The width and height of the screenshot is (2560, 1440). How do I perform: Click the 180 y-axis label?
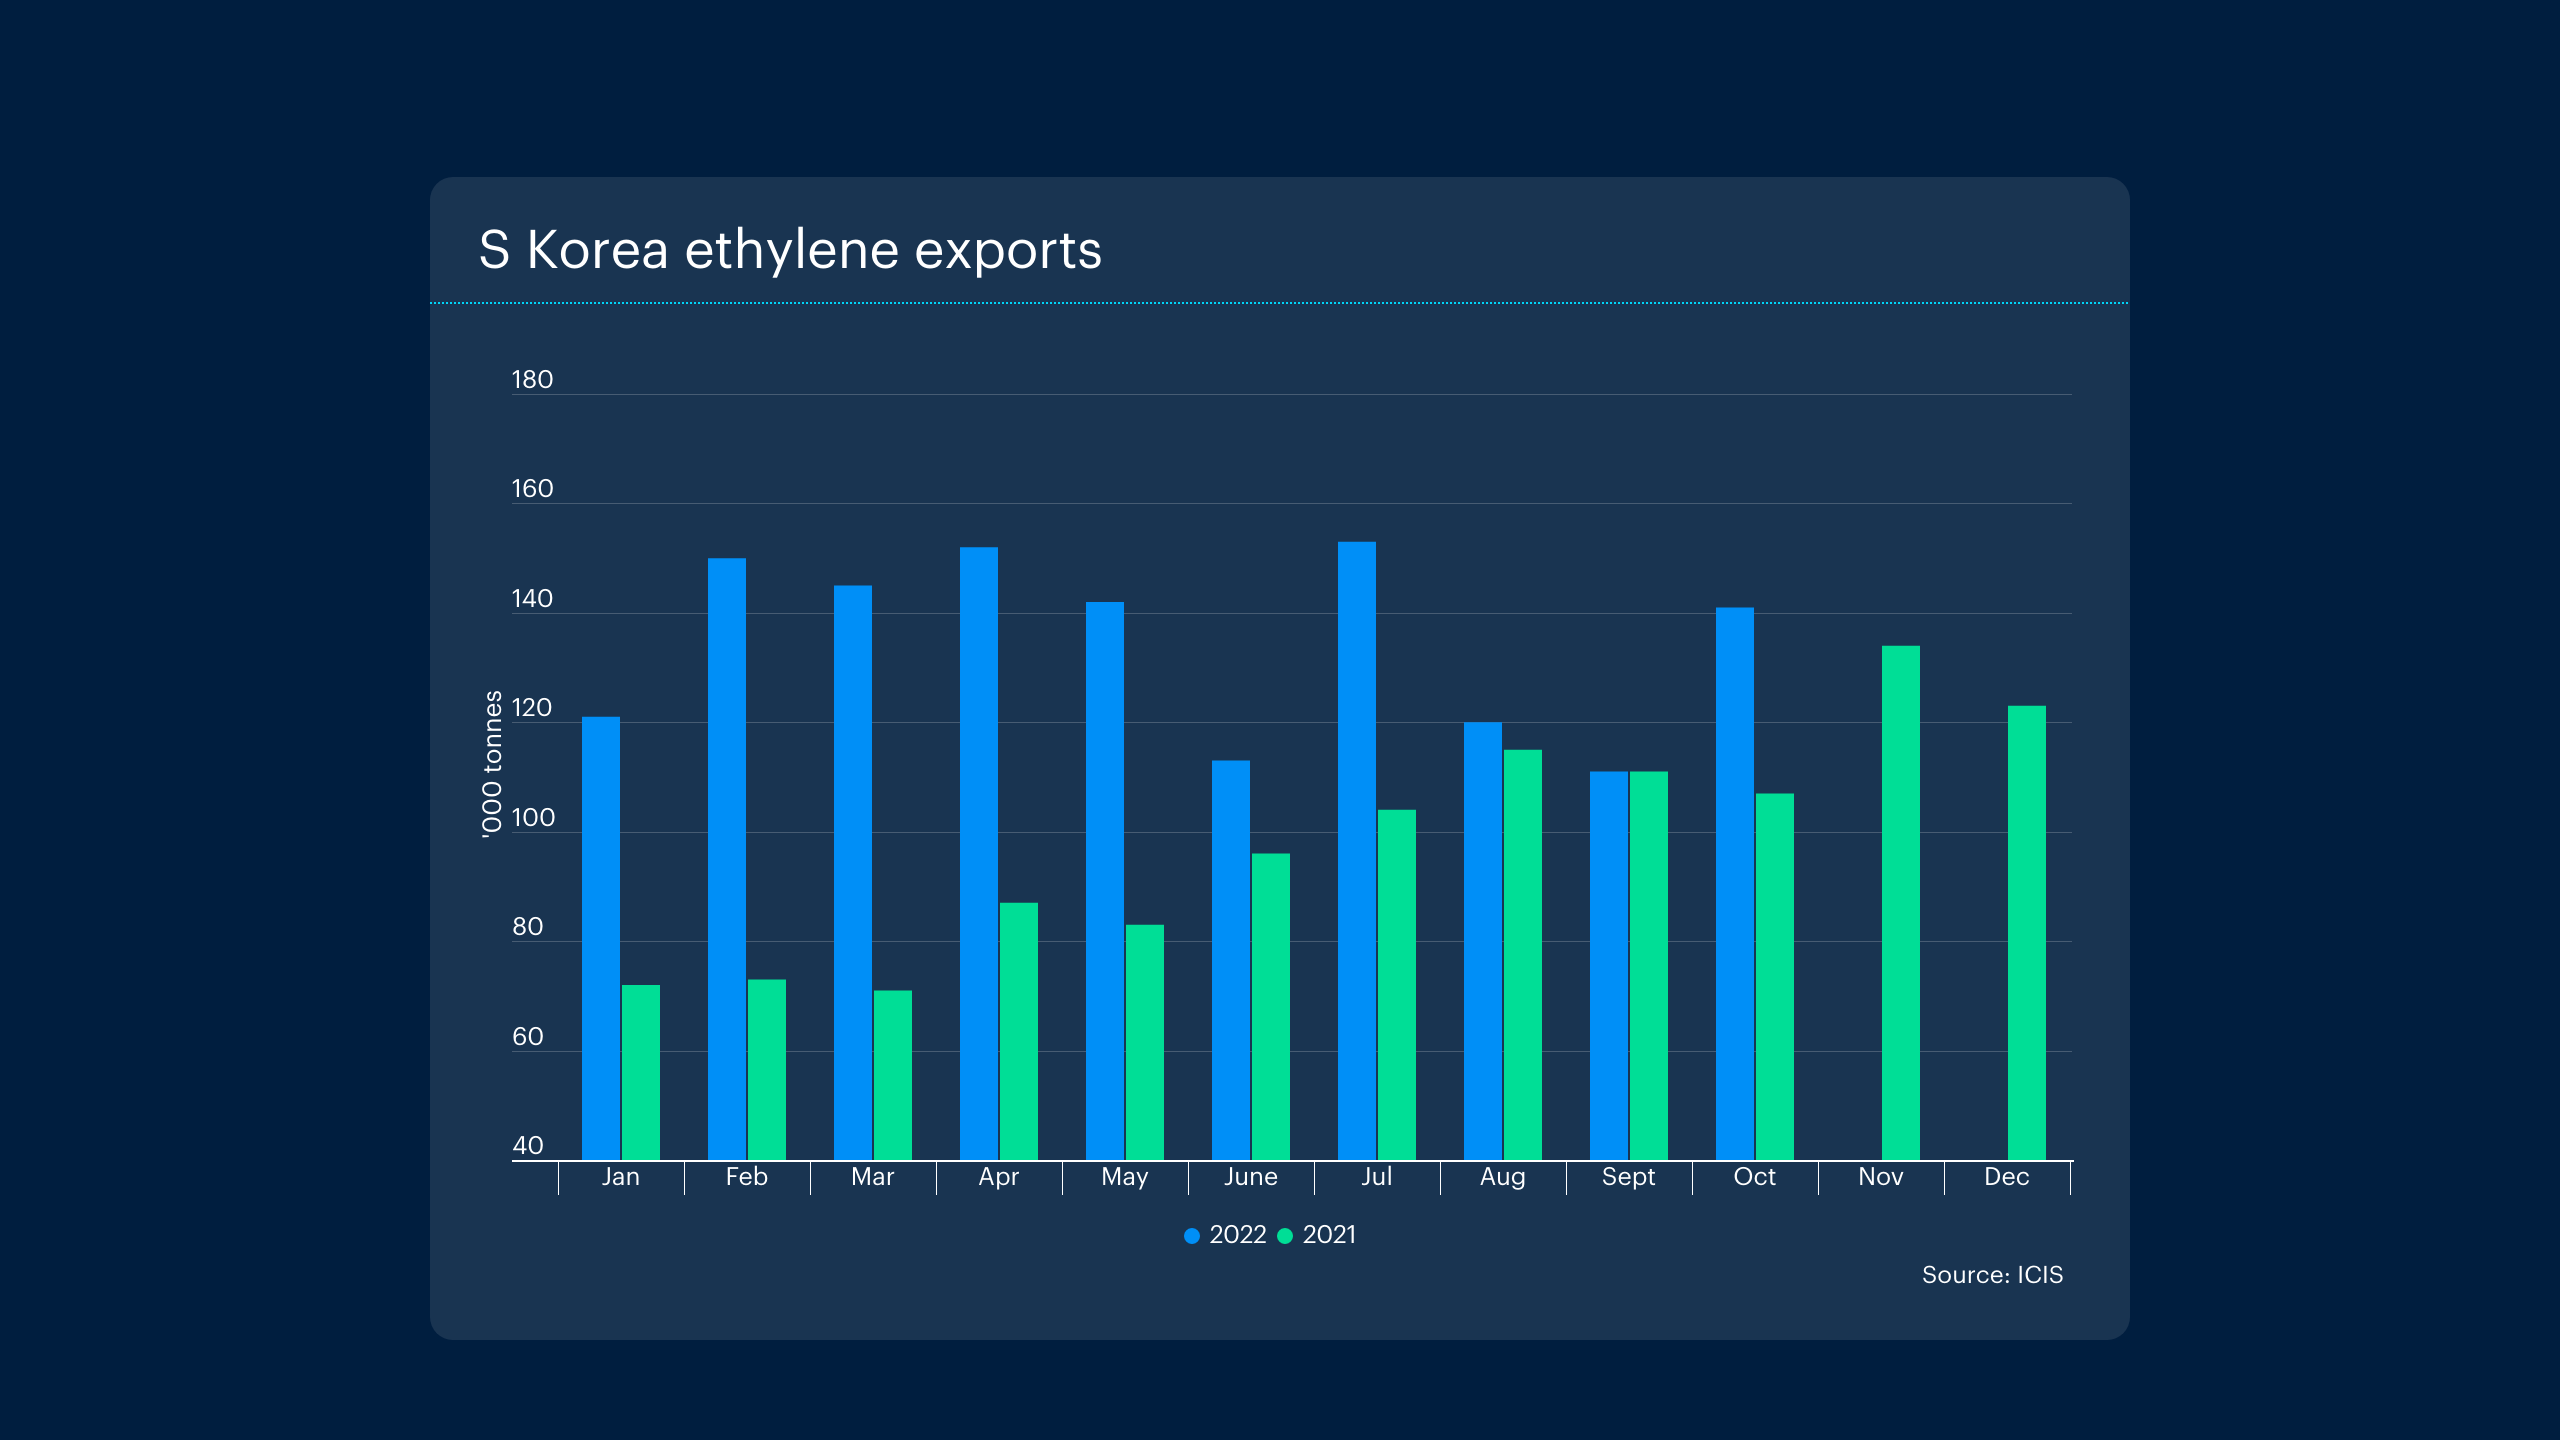tap(532, 380)
